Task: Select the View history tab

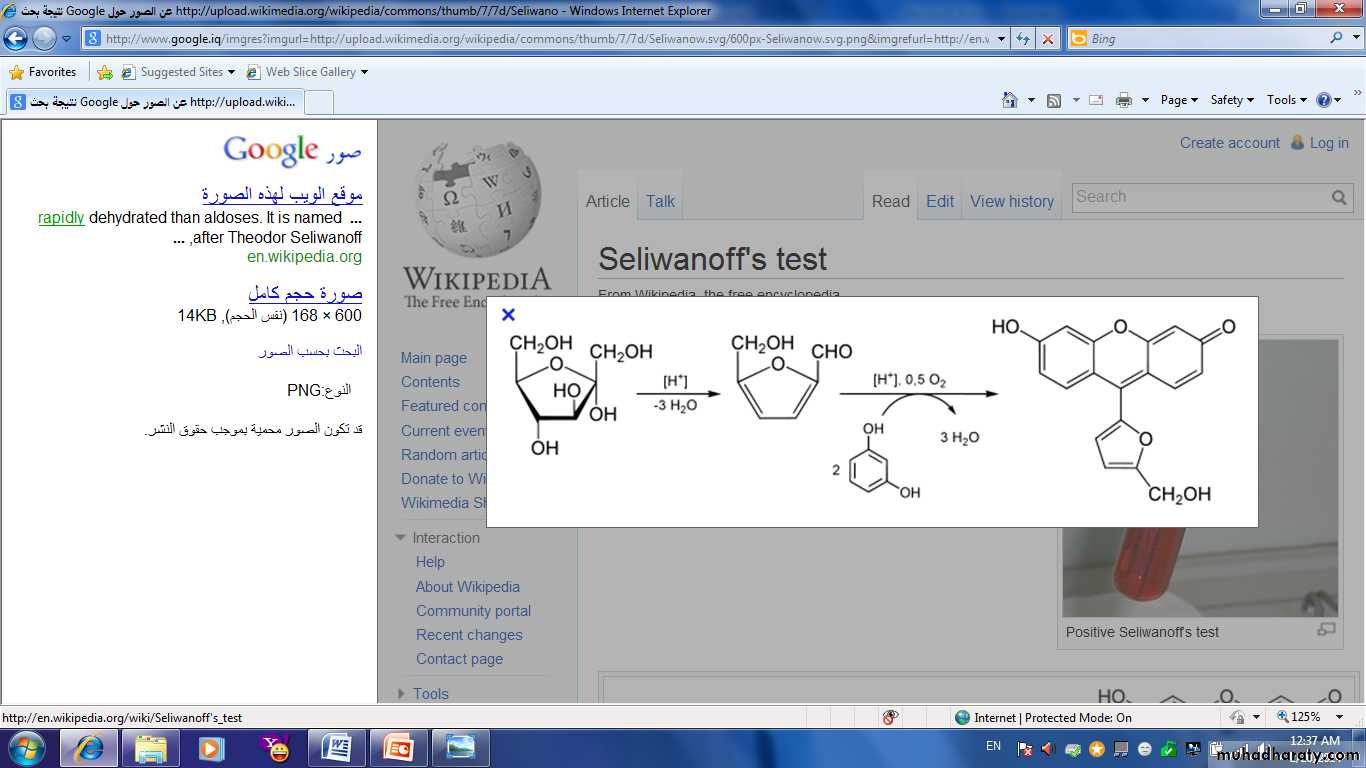Action: [x=1011, y=201]
